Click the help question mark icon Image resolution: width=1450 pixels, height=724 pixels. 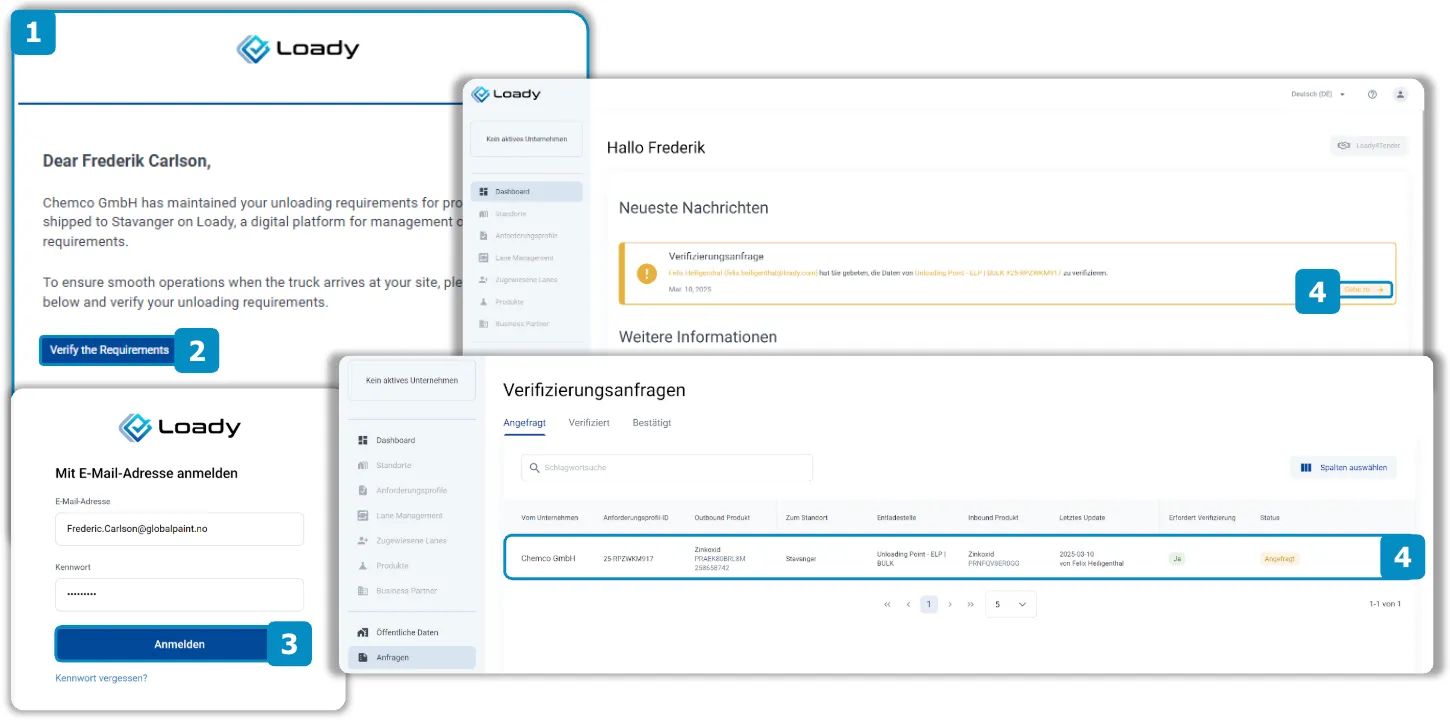(x=1372, y=94)
